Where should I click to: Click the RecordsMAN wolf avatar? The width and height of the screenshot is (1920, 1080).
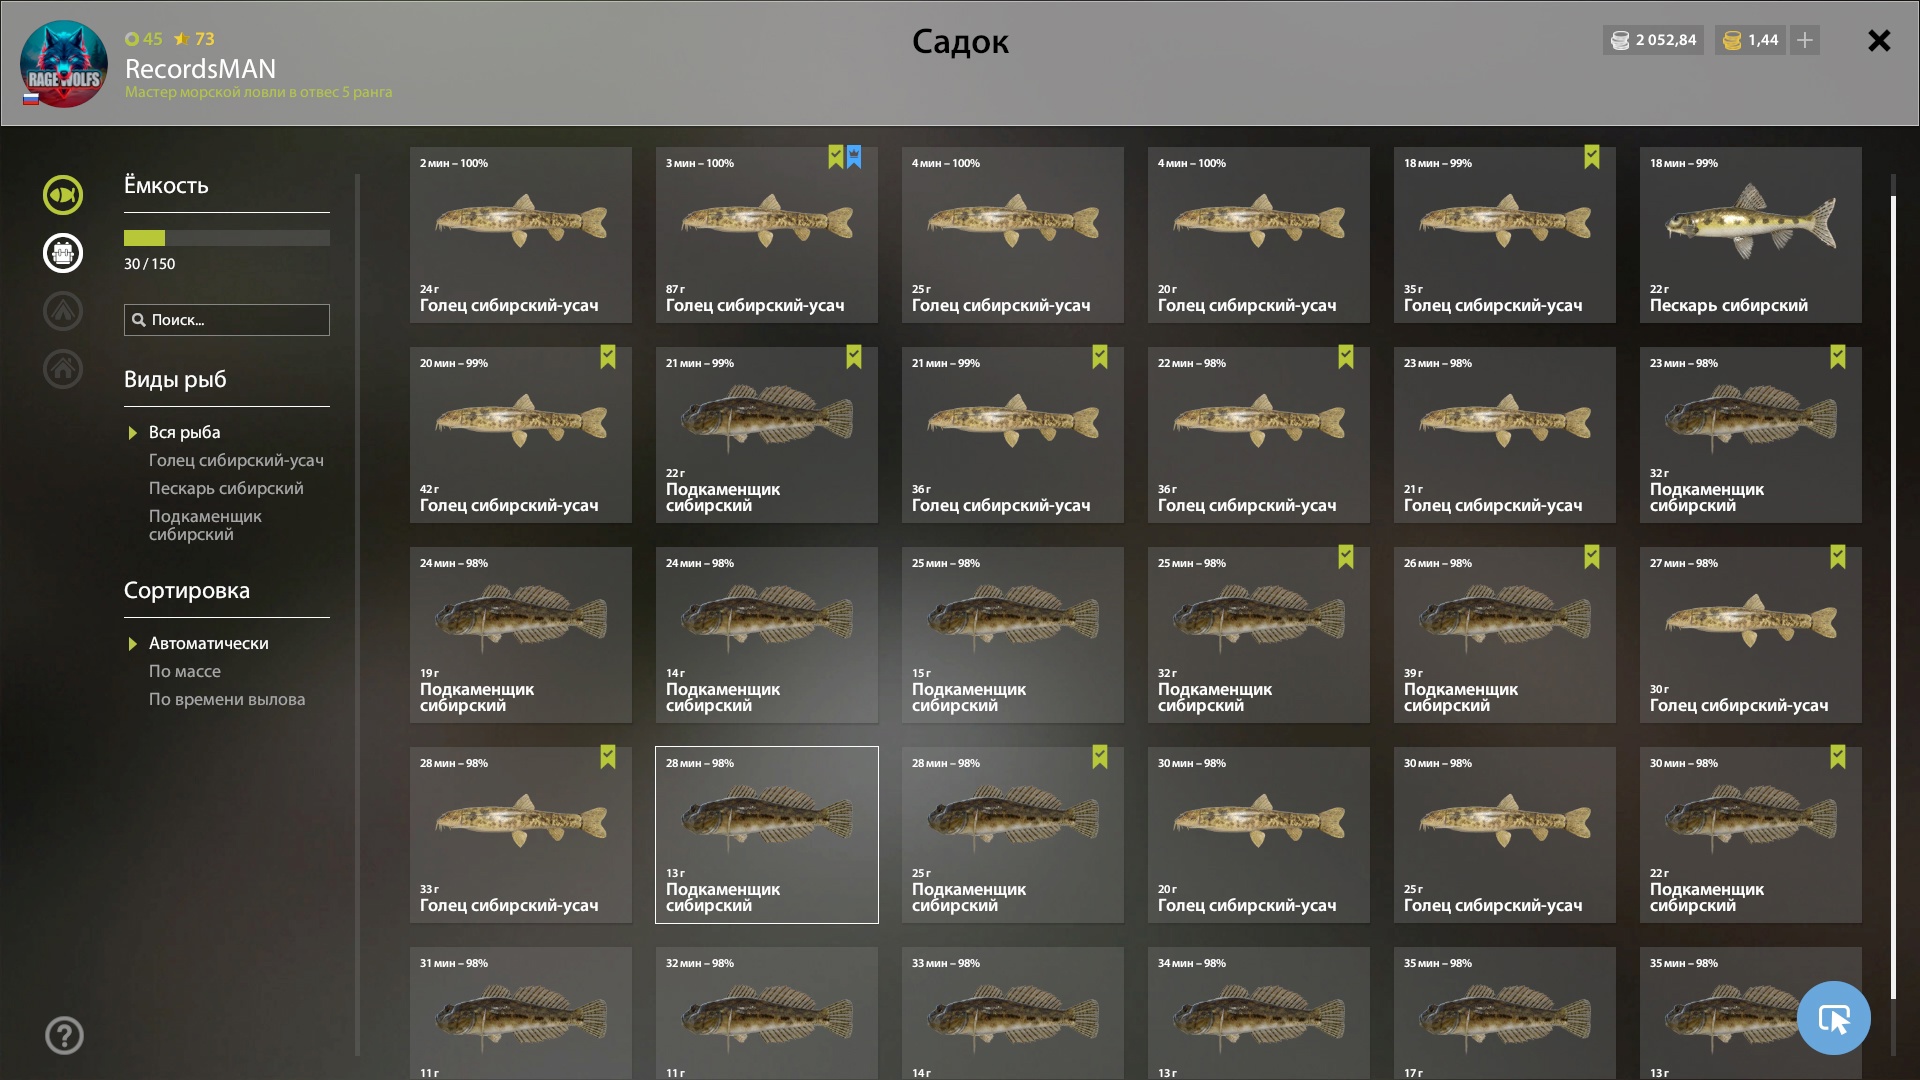[x=64, y=64]
